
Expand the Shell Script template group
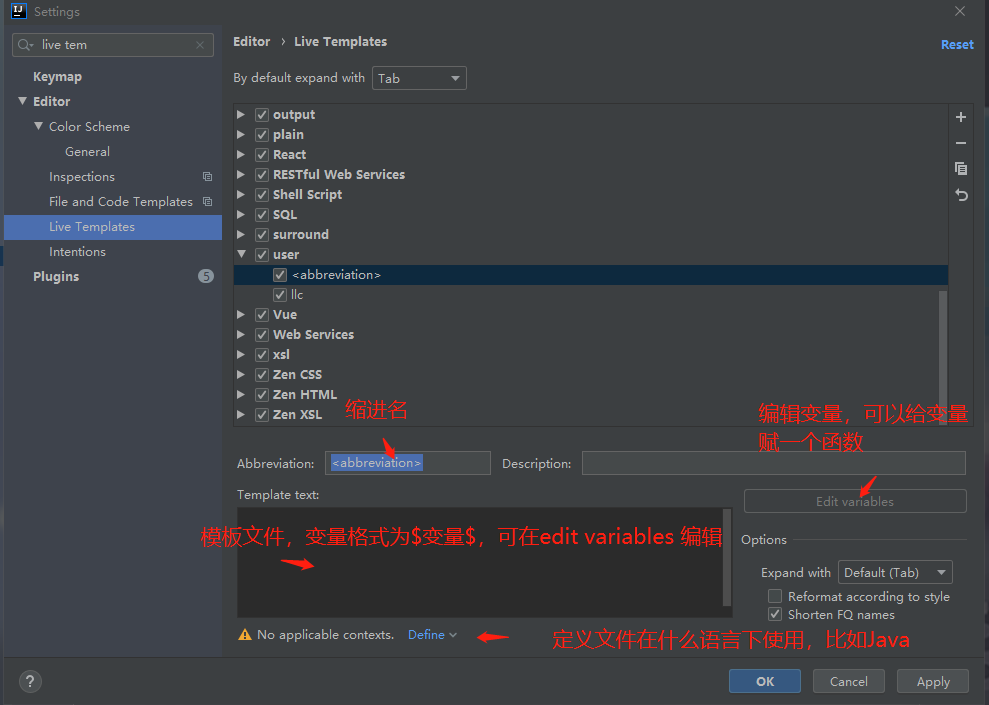click(241, 194)
